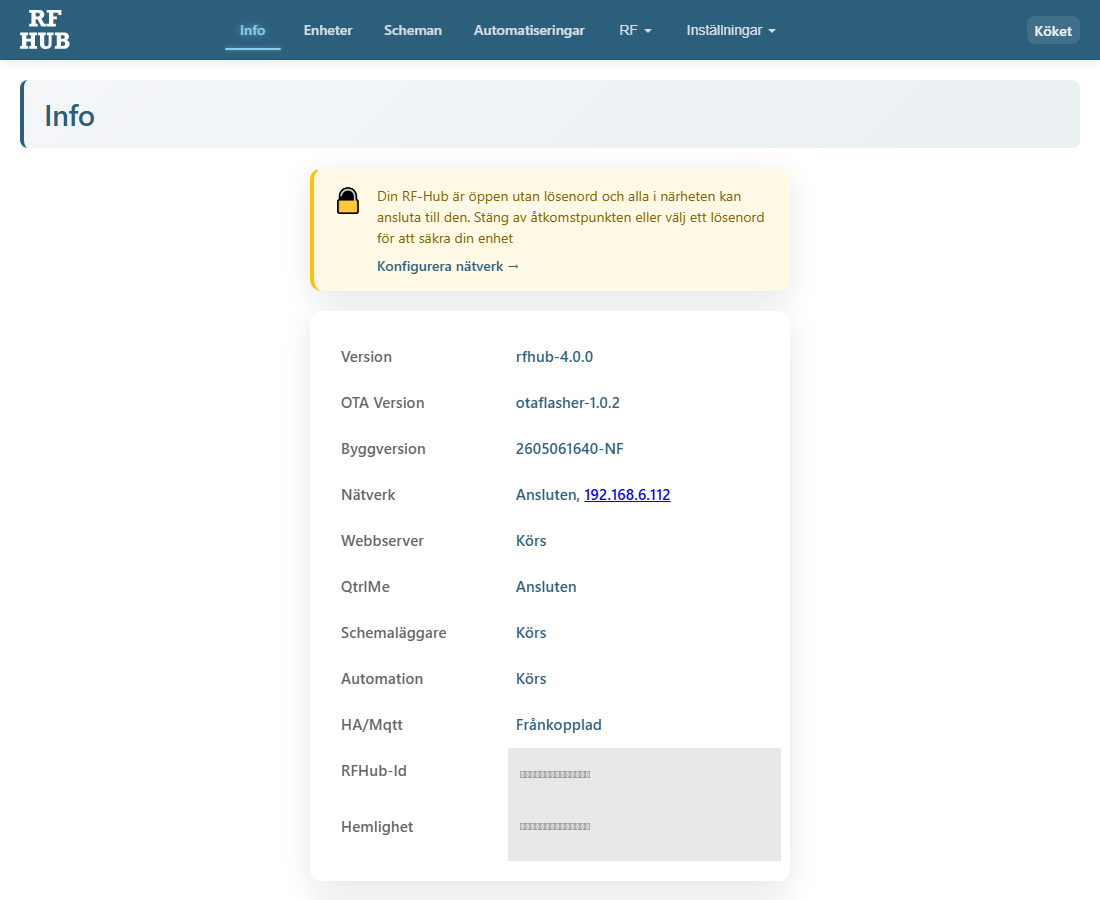1100x900 pixels.
Task: Click the Hemlighet label
Action: click(x=377, y=826)
